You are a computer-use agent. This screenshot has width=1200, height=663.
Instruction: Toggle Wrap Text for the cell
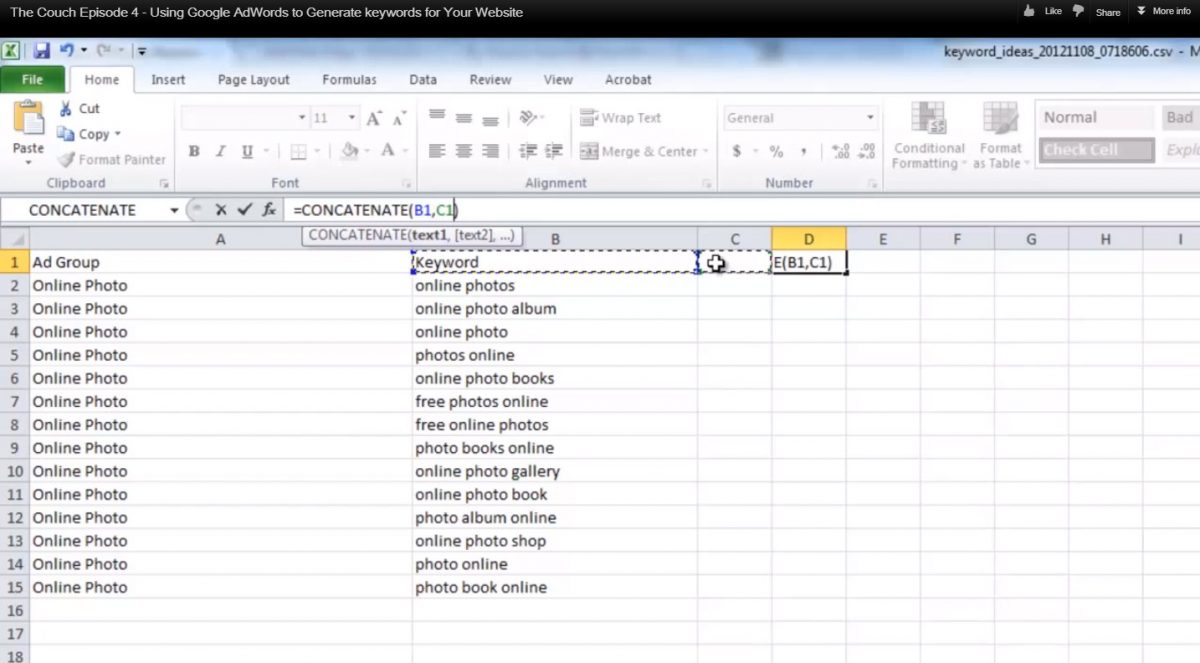coord(621,118)
